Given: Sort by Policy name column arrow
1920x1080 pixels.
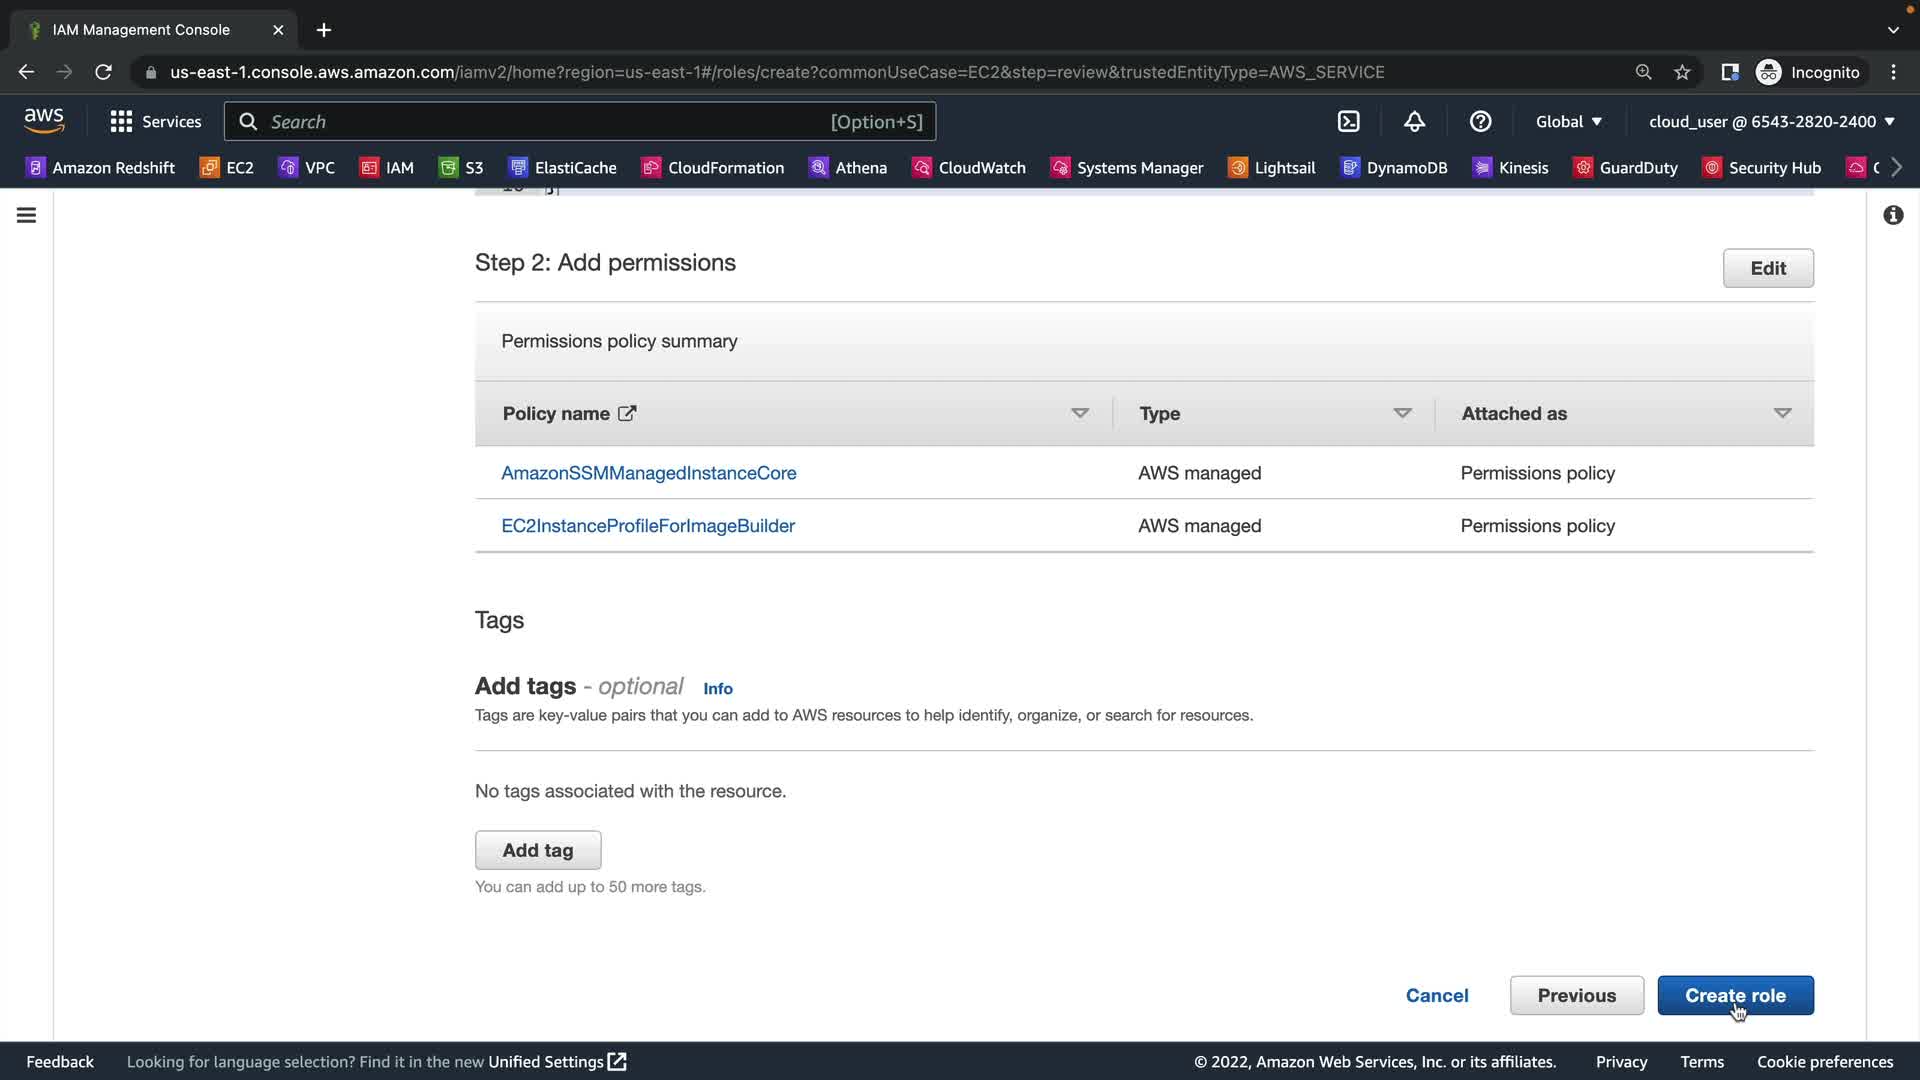Looking at the screenshot, I should [x=1079, y=413].
